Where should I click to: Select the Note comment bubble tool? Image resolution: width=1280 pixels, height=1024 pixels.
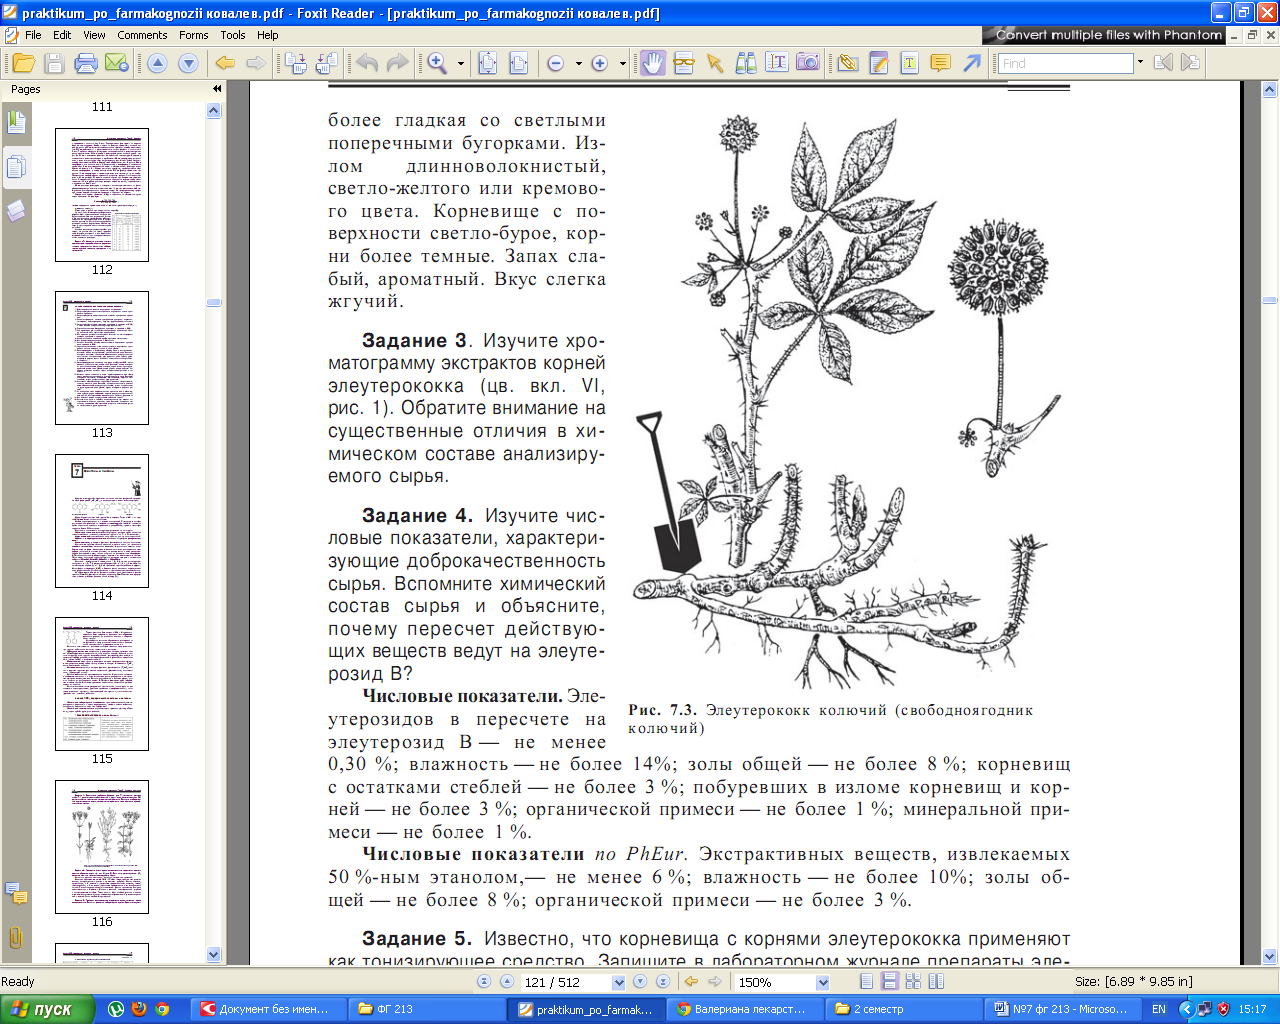(x=940, y=63)
